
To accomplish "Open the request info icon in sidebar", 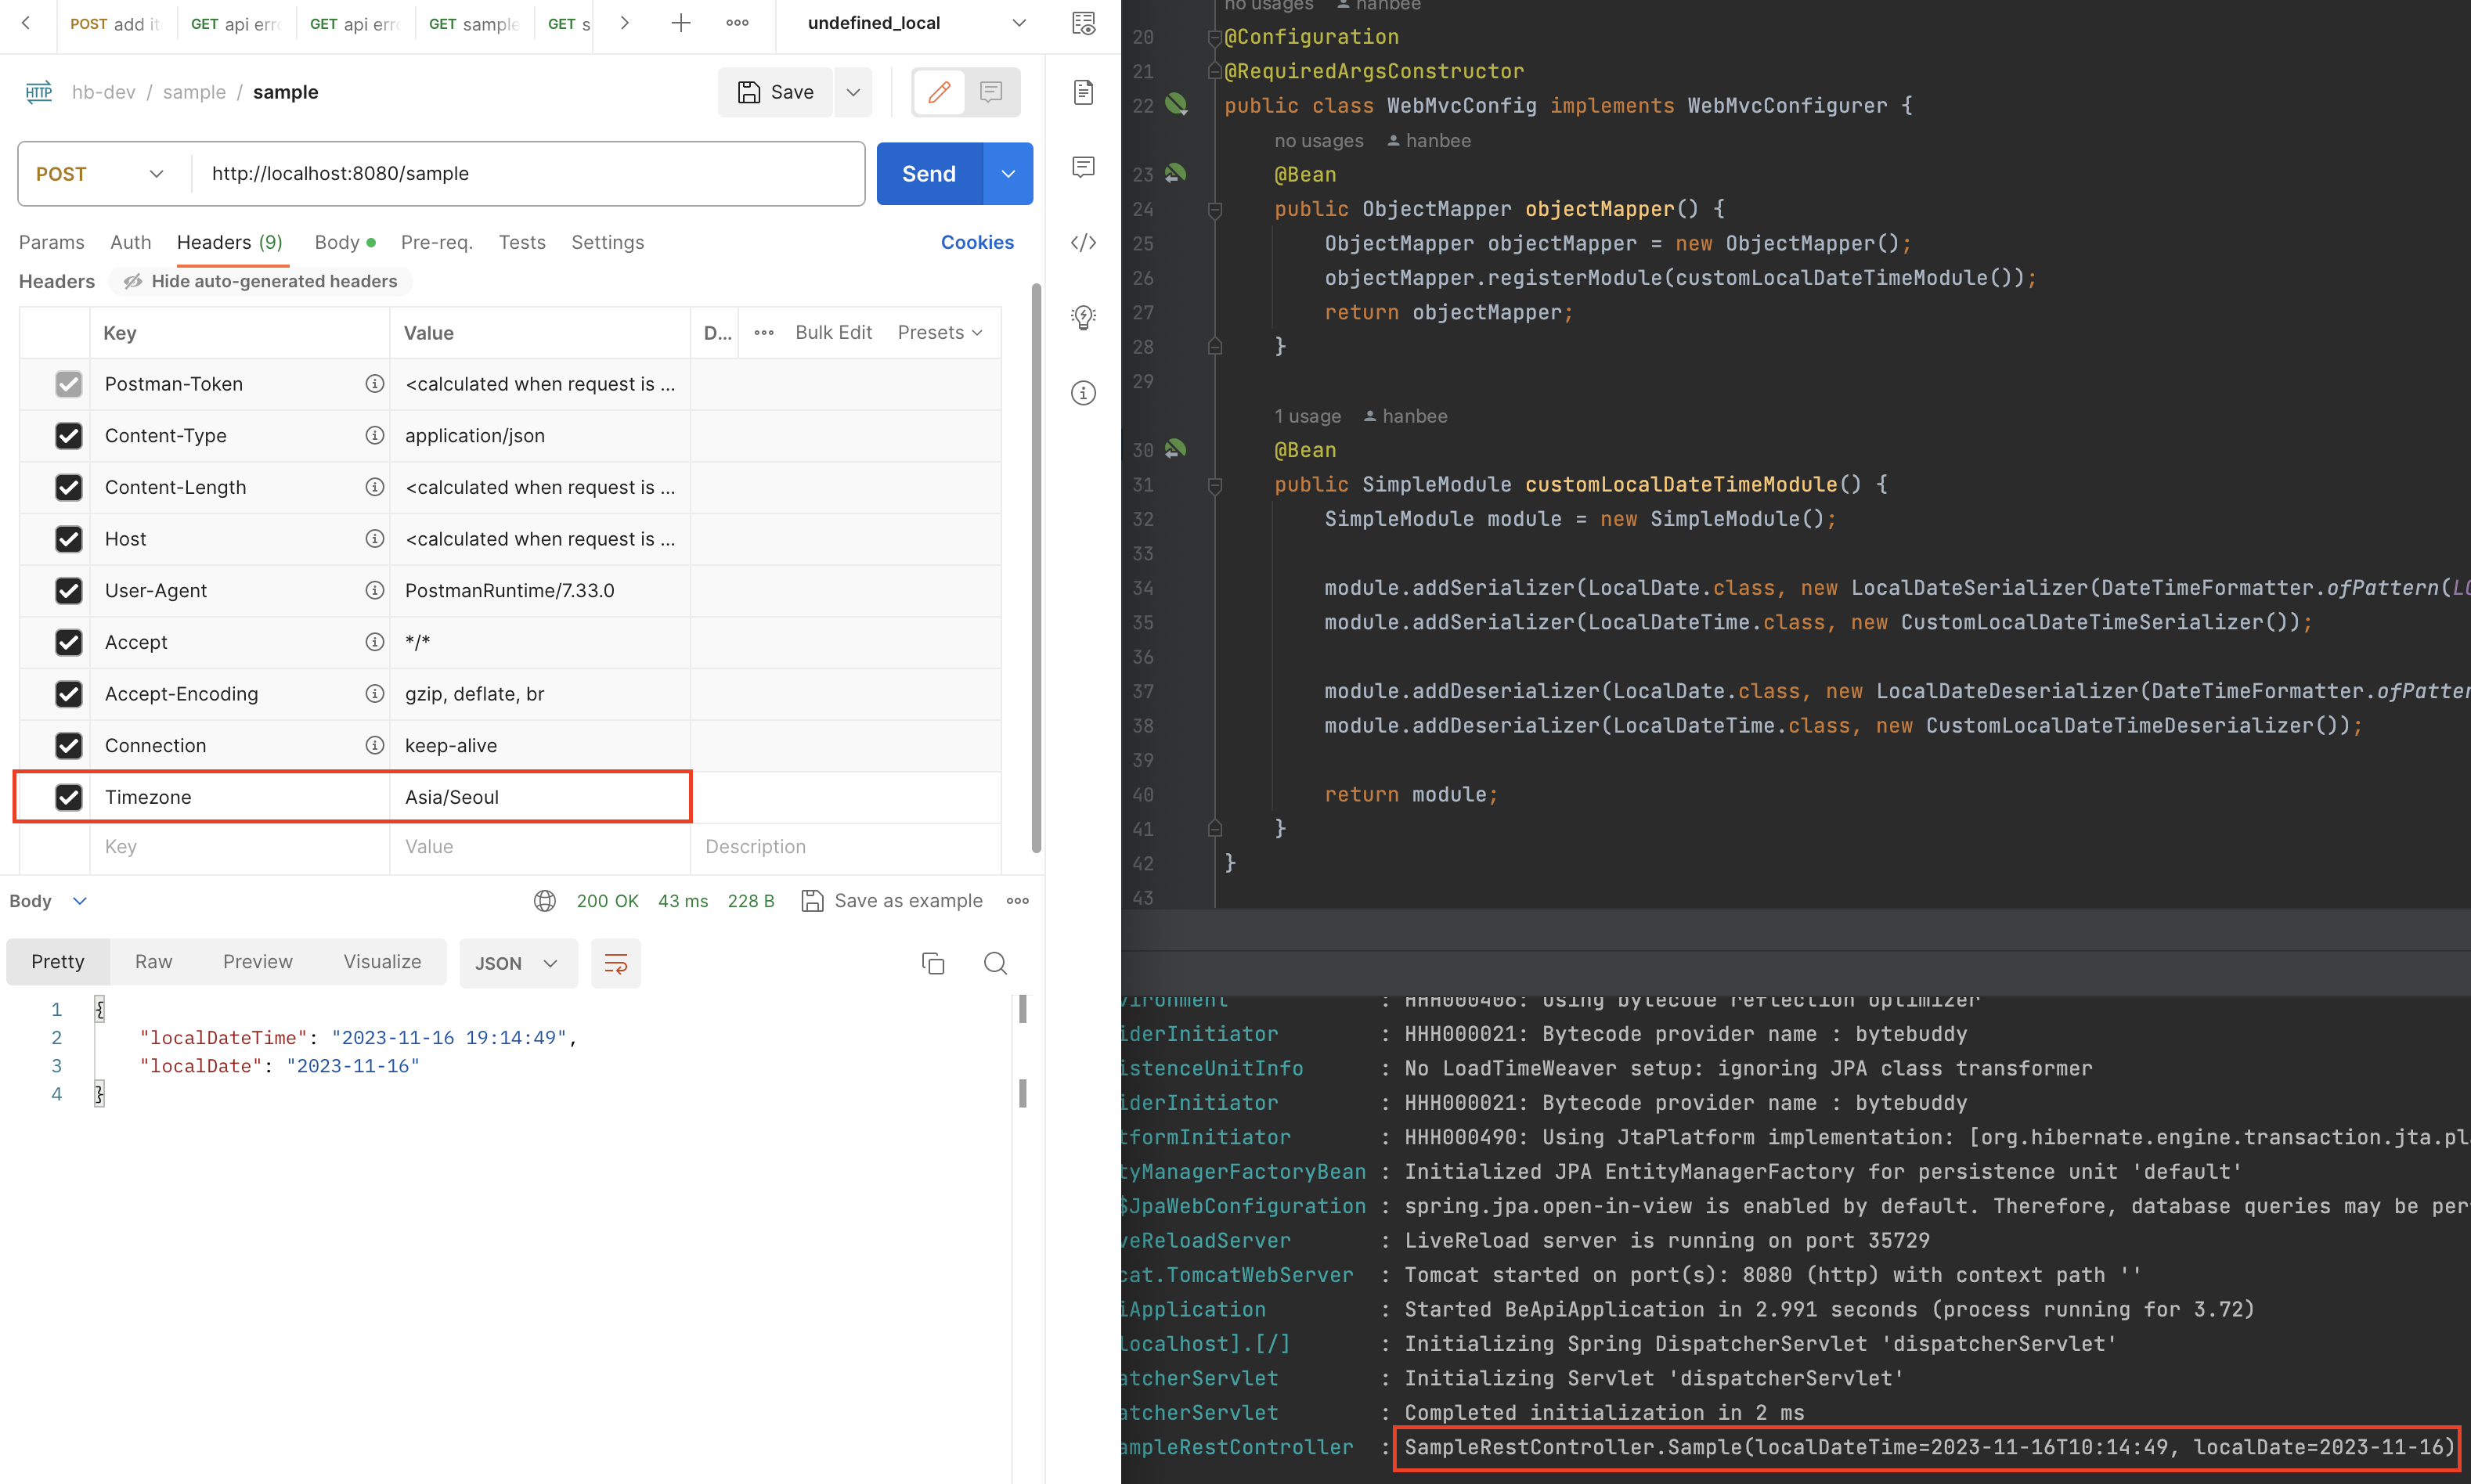I will (x=1083, y=393).
